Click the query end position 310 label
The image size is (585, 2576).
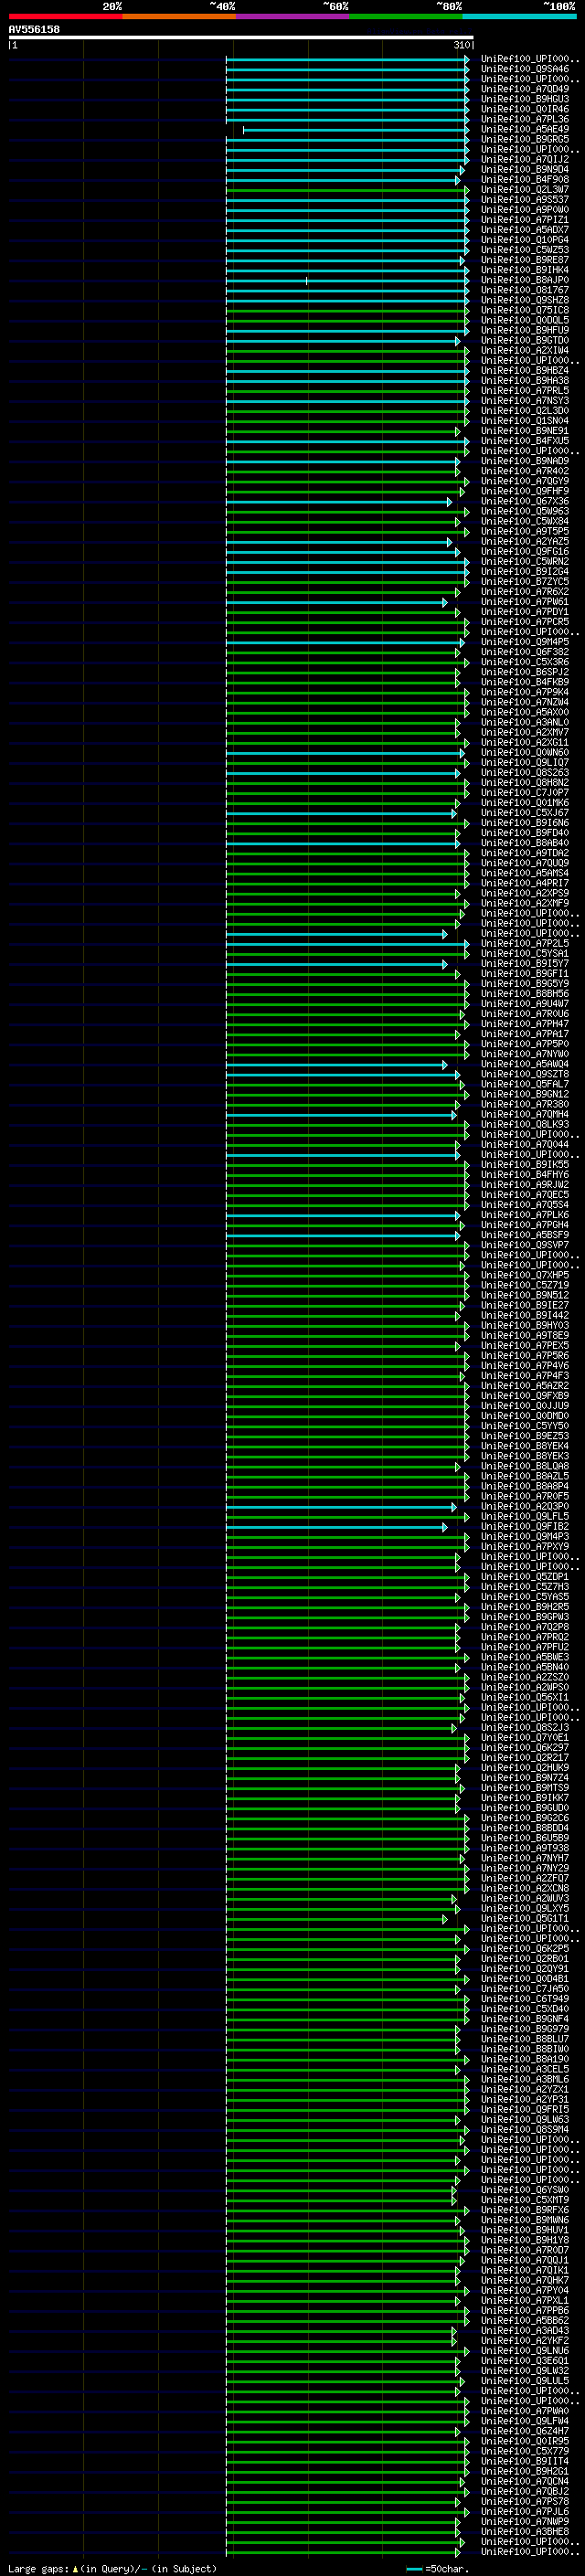tap(462, 45)
